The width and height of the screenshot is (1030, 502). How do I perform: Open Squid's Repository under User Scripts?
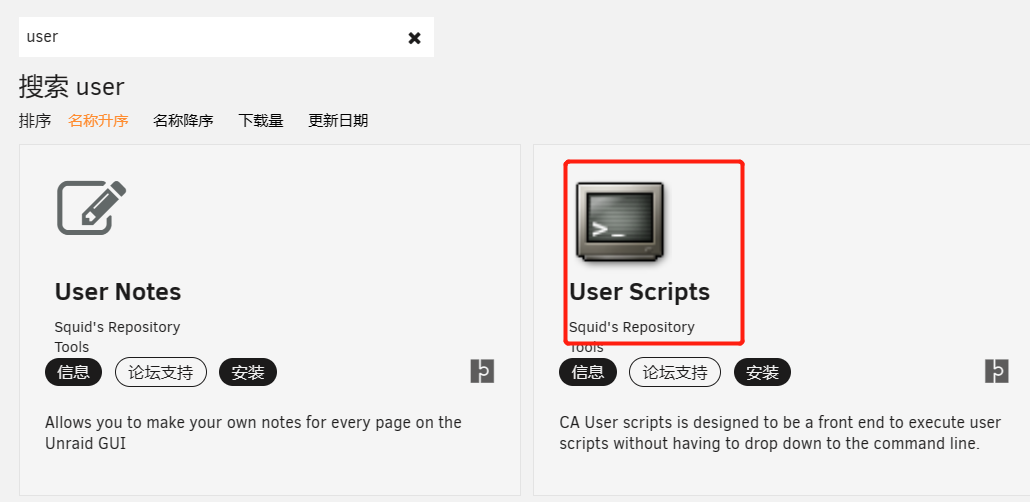point(631,327)
